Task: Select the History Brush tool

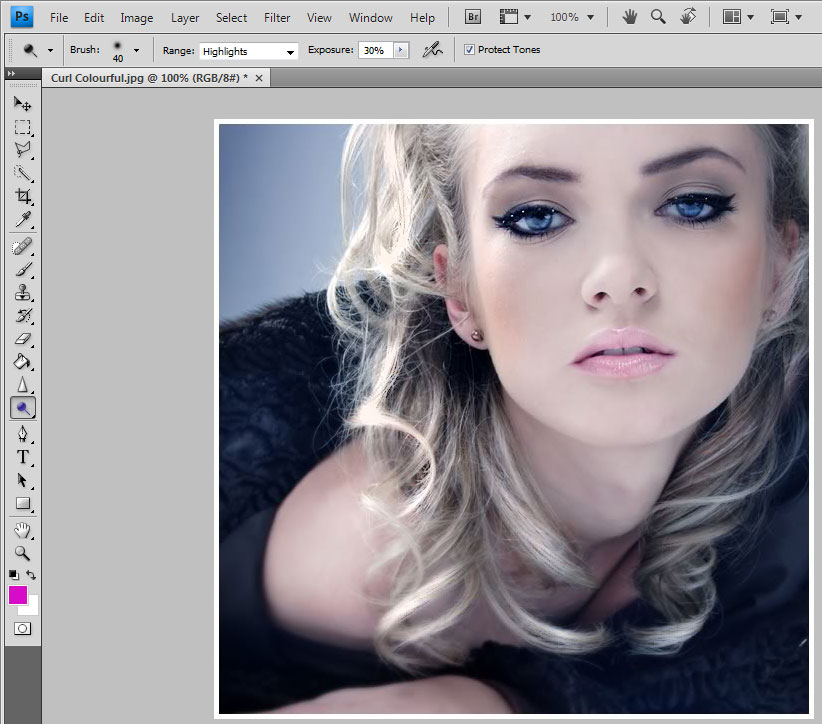Action: (x=23, y=316)
